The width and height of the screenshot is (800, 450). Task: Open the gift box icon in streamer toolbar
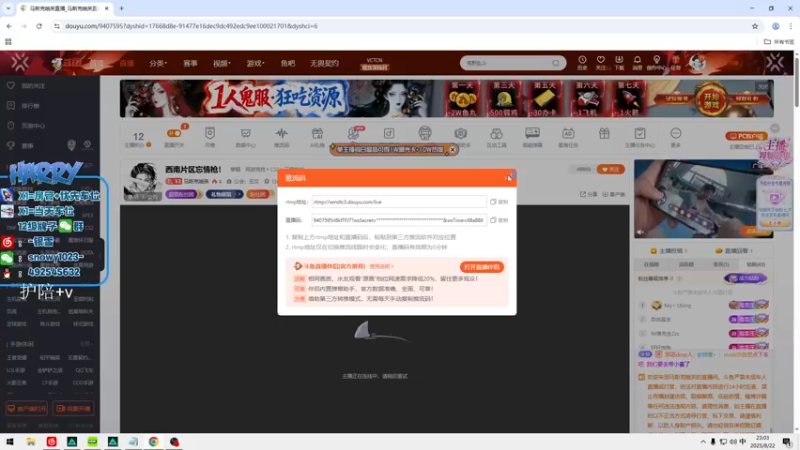click(604, 134)
